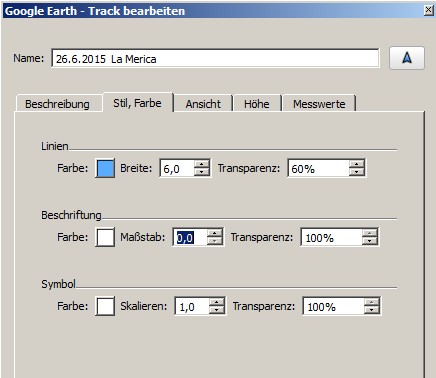The height and width of the screenshot is (378, 436).
Task: Decrease Beschriftung Transparenz with down arrow
Action: point(370,241)
